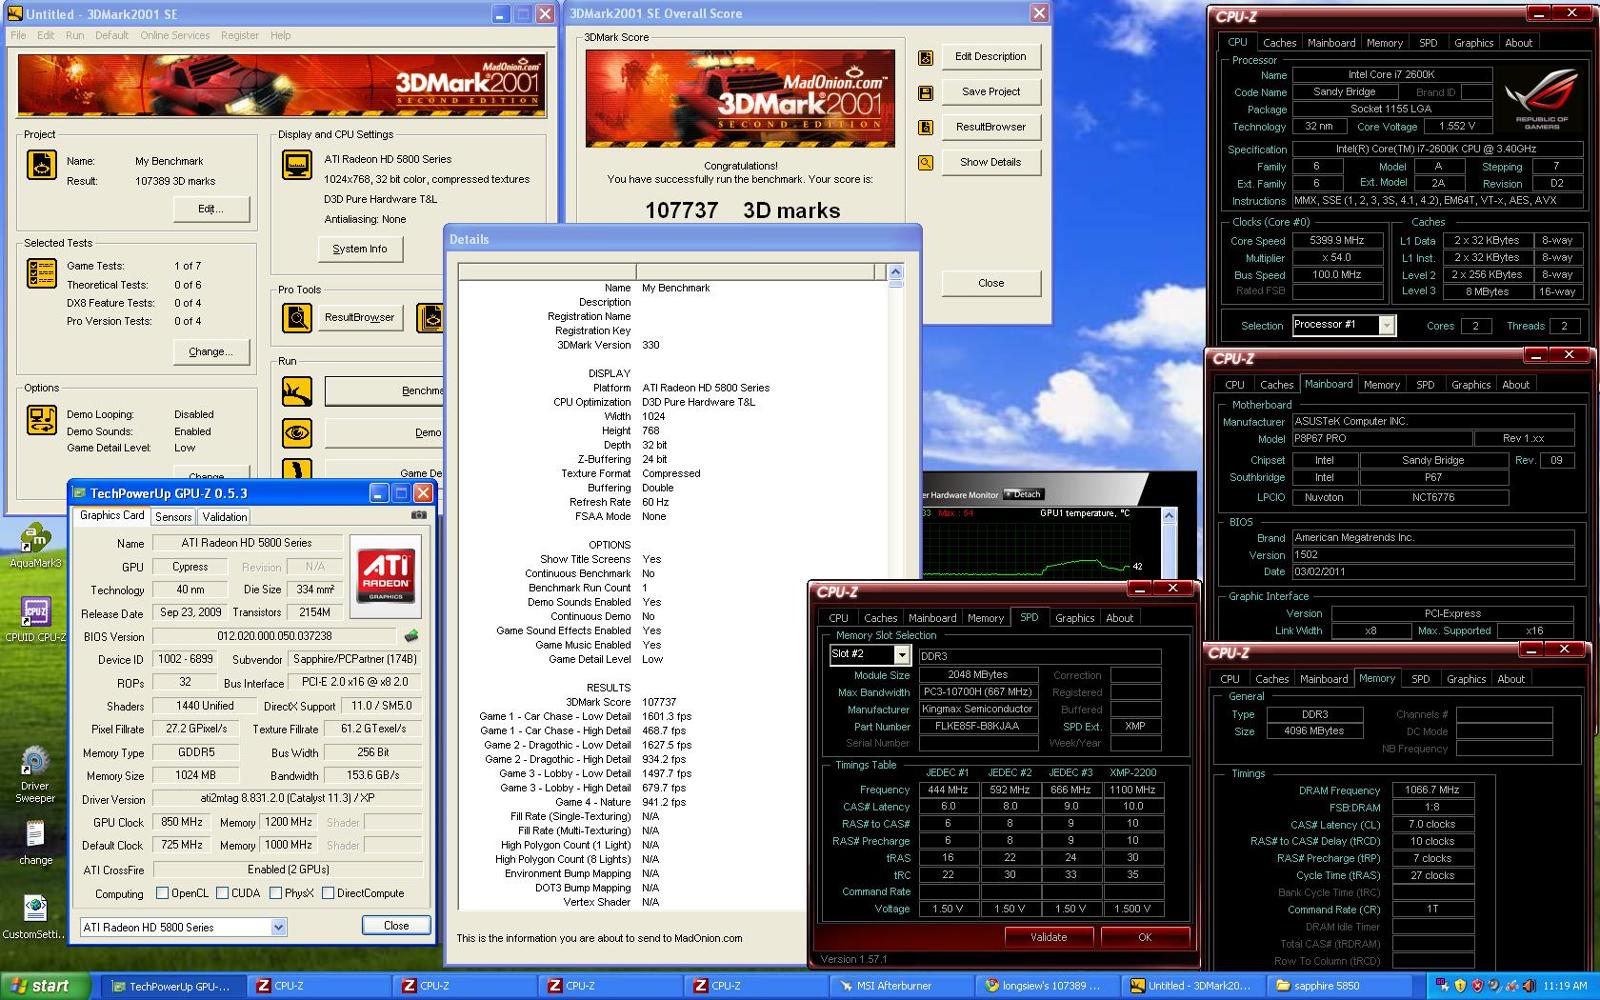Click the Edit... button under Project

(210, 209)
